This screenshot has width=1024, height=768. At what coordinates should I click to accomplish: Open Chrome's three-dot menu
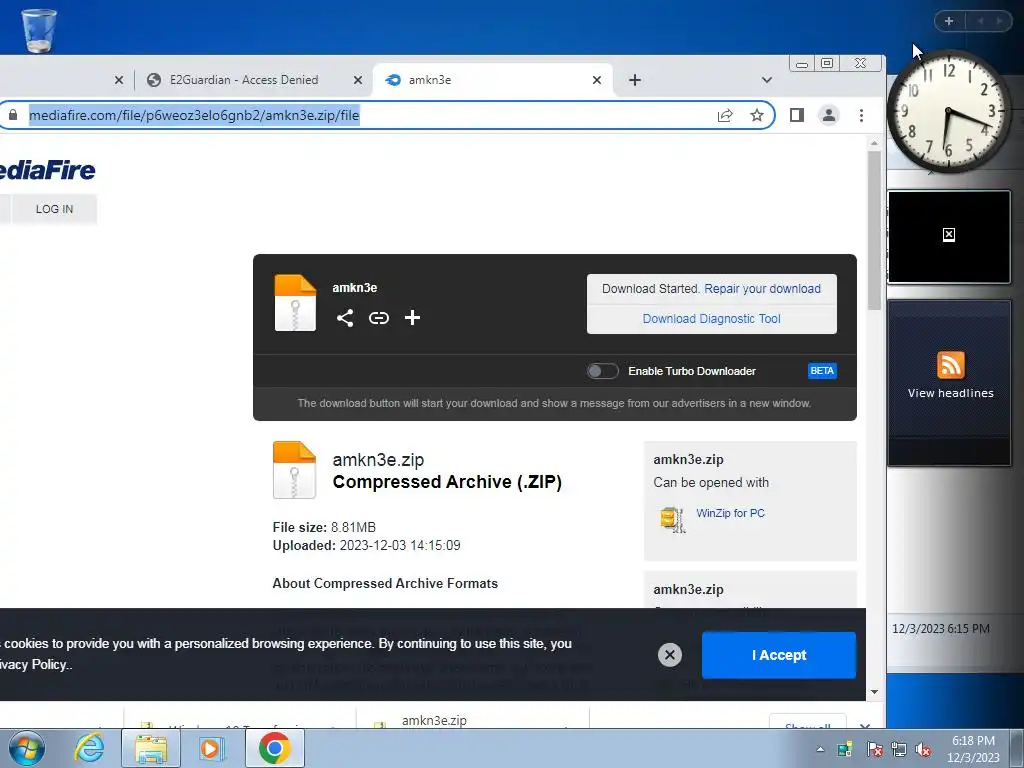click(861, 116)
